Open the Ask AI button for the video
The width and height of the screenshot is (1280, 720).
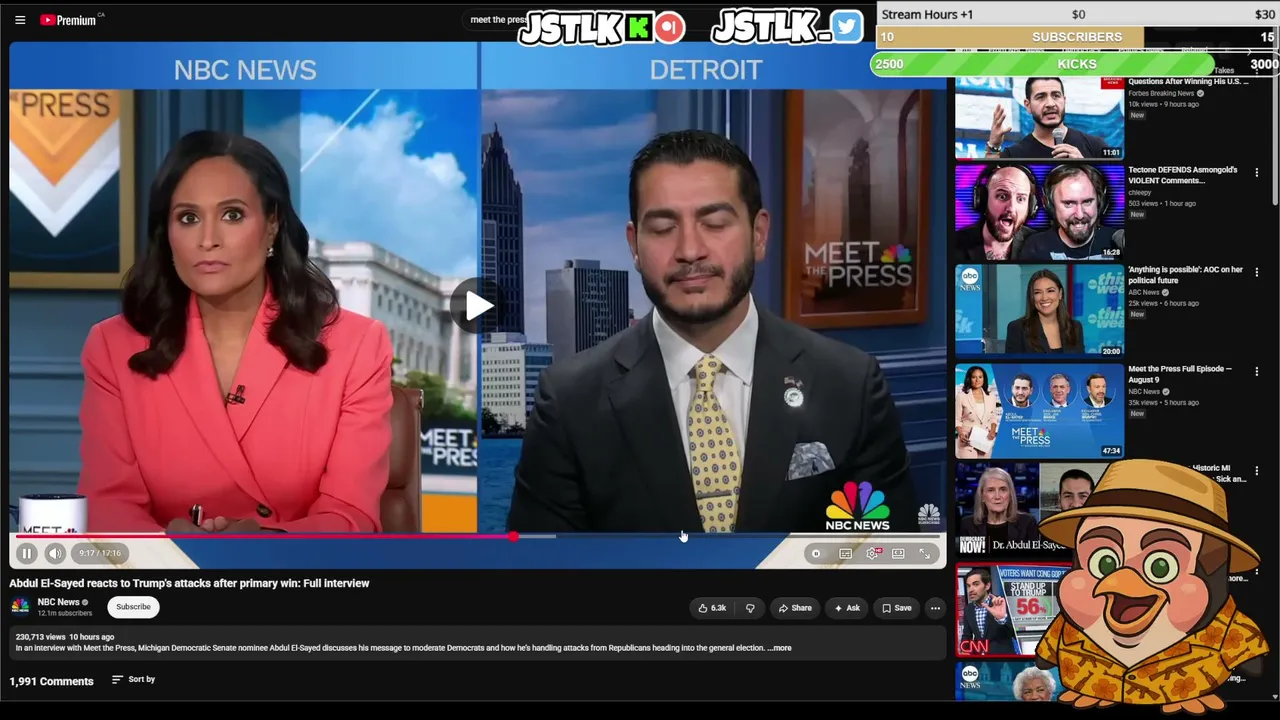(846, 608)
